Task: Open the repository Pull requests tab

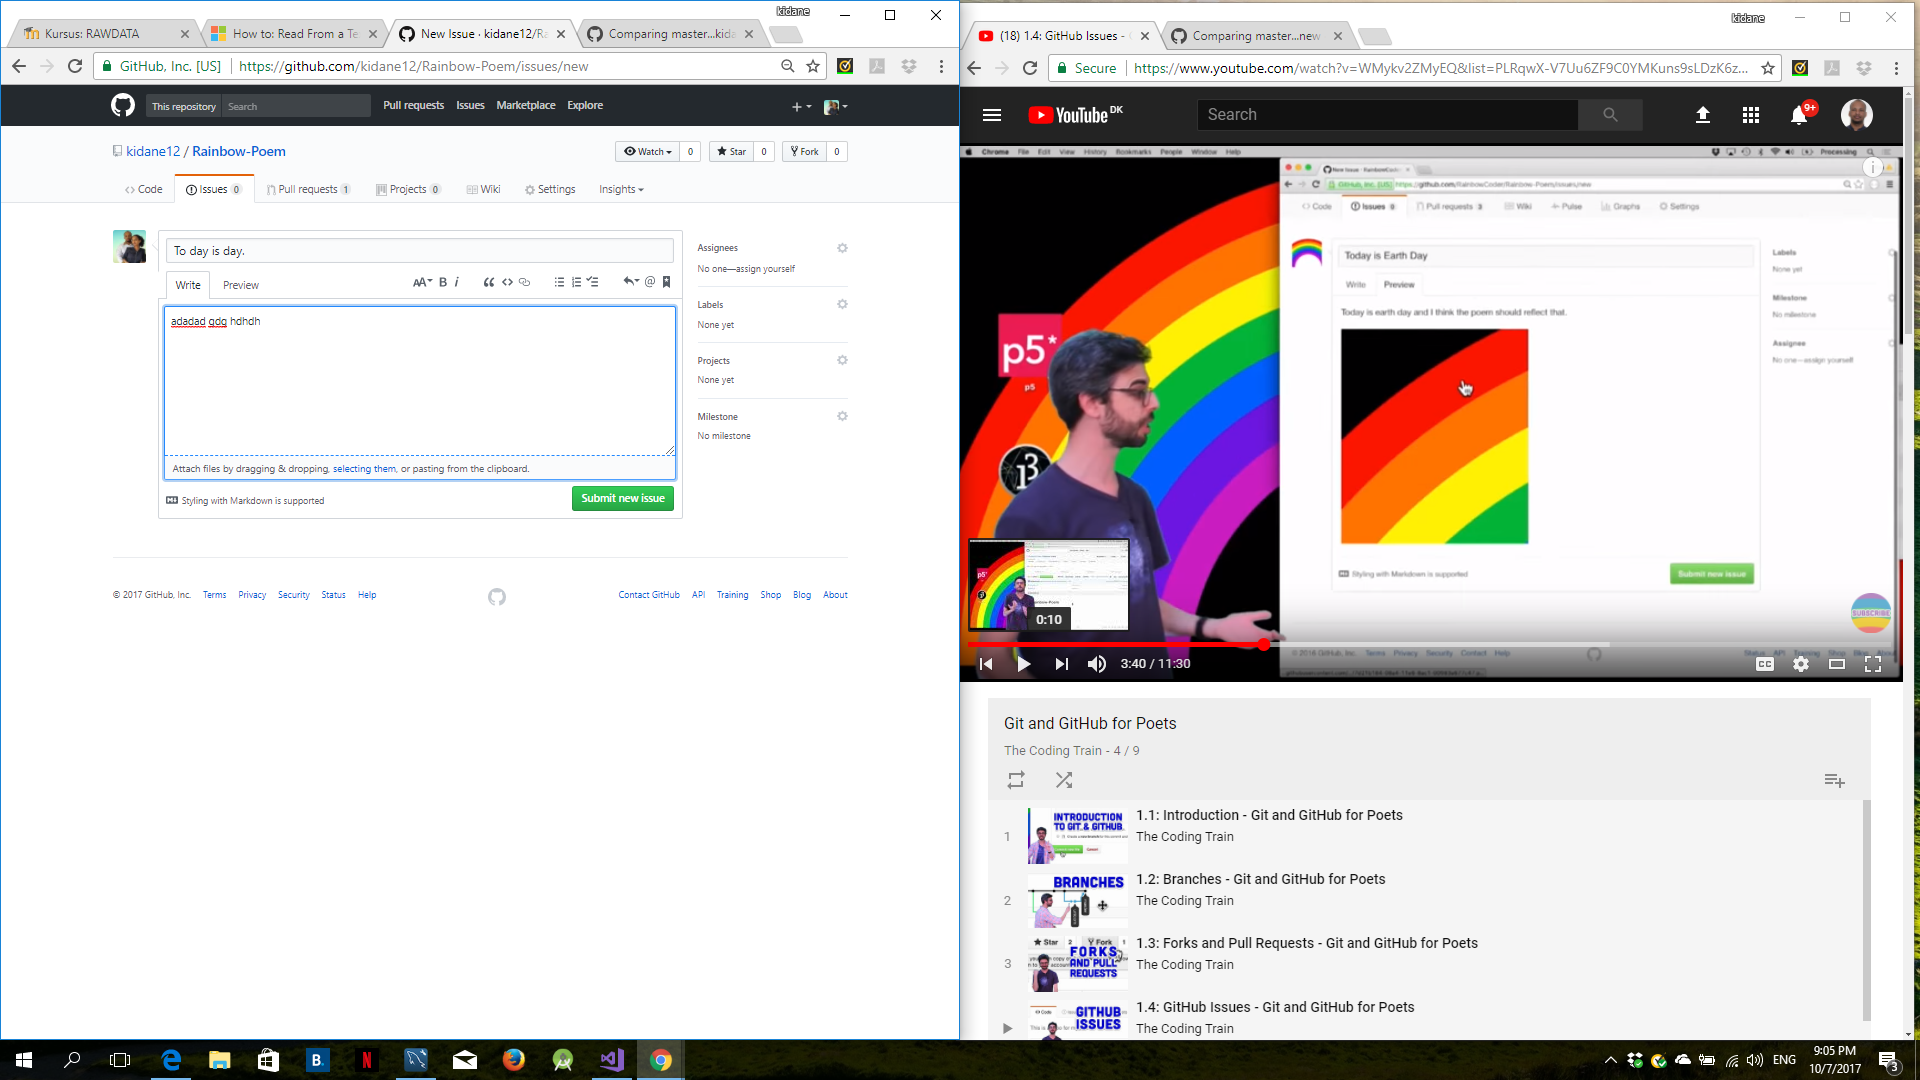Action: [308, 189]
